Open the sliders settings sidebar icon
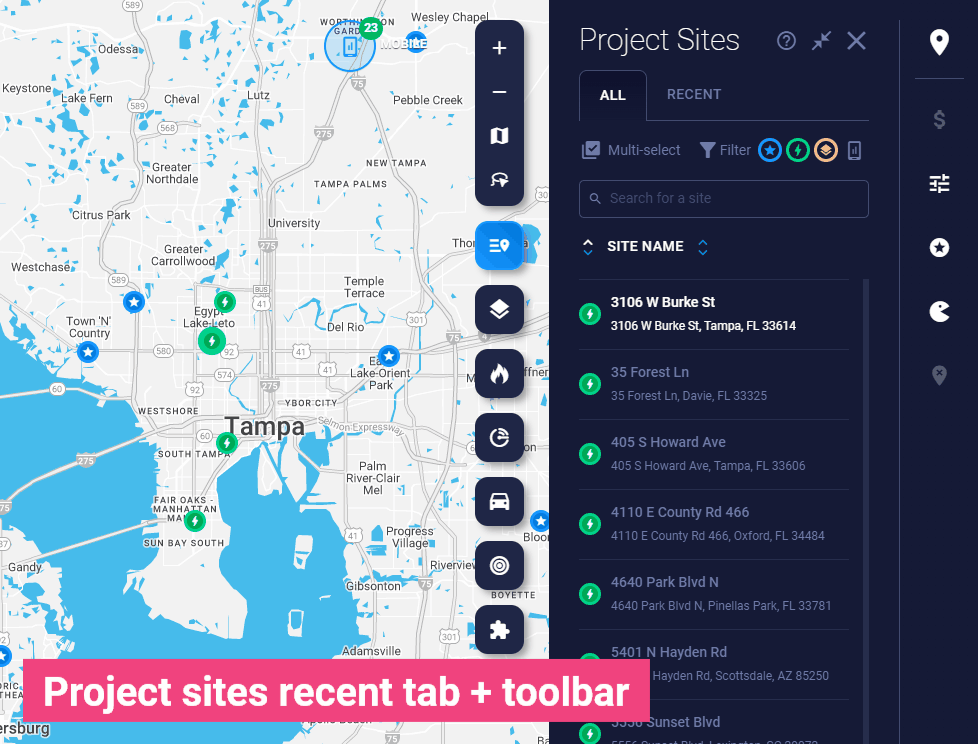The width and height of the screenshot is (978, 744). [939, 183]
